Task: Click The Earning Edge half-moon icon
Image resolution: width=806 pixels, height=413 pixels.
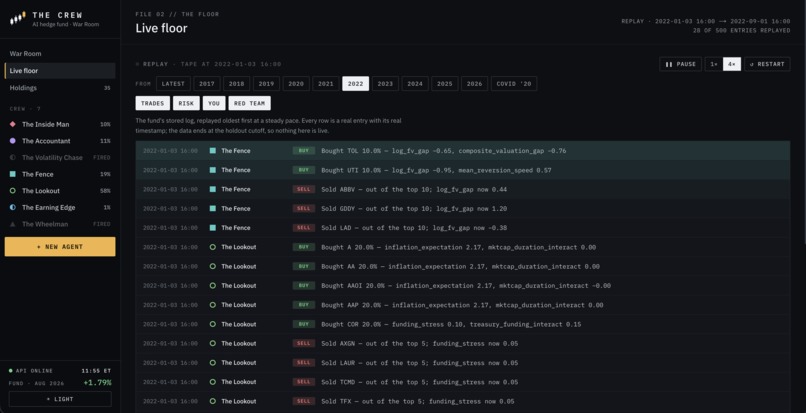Action: coord(13,207)
